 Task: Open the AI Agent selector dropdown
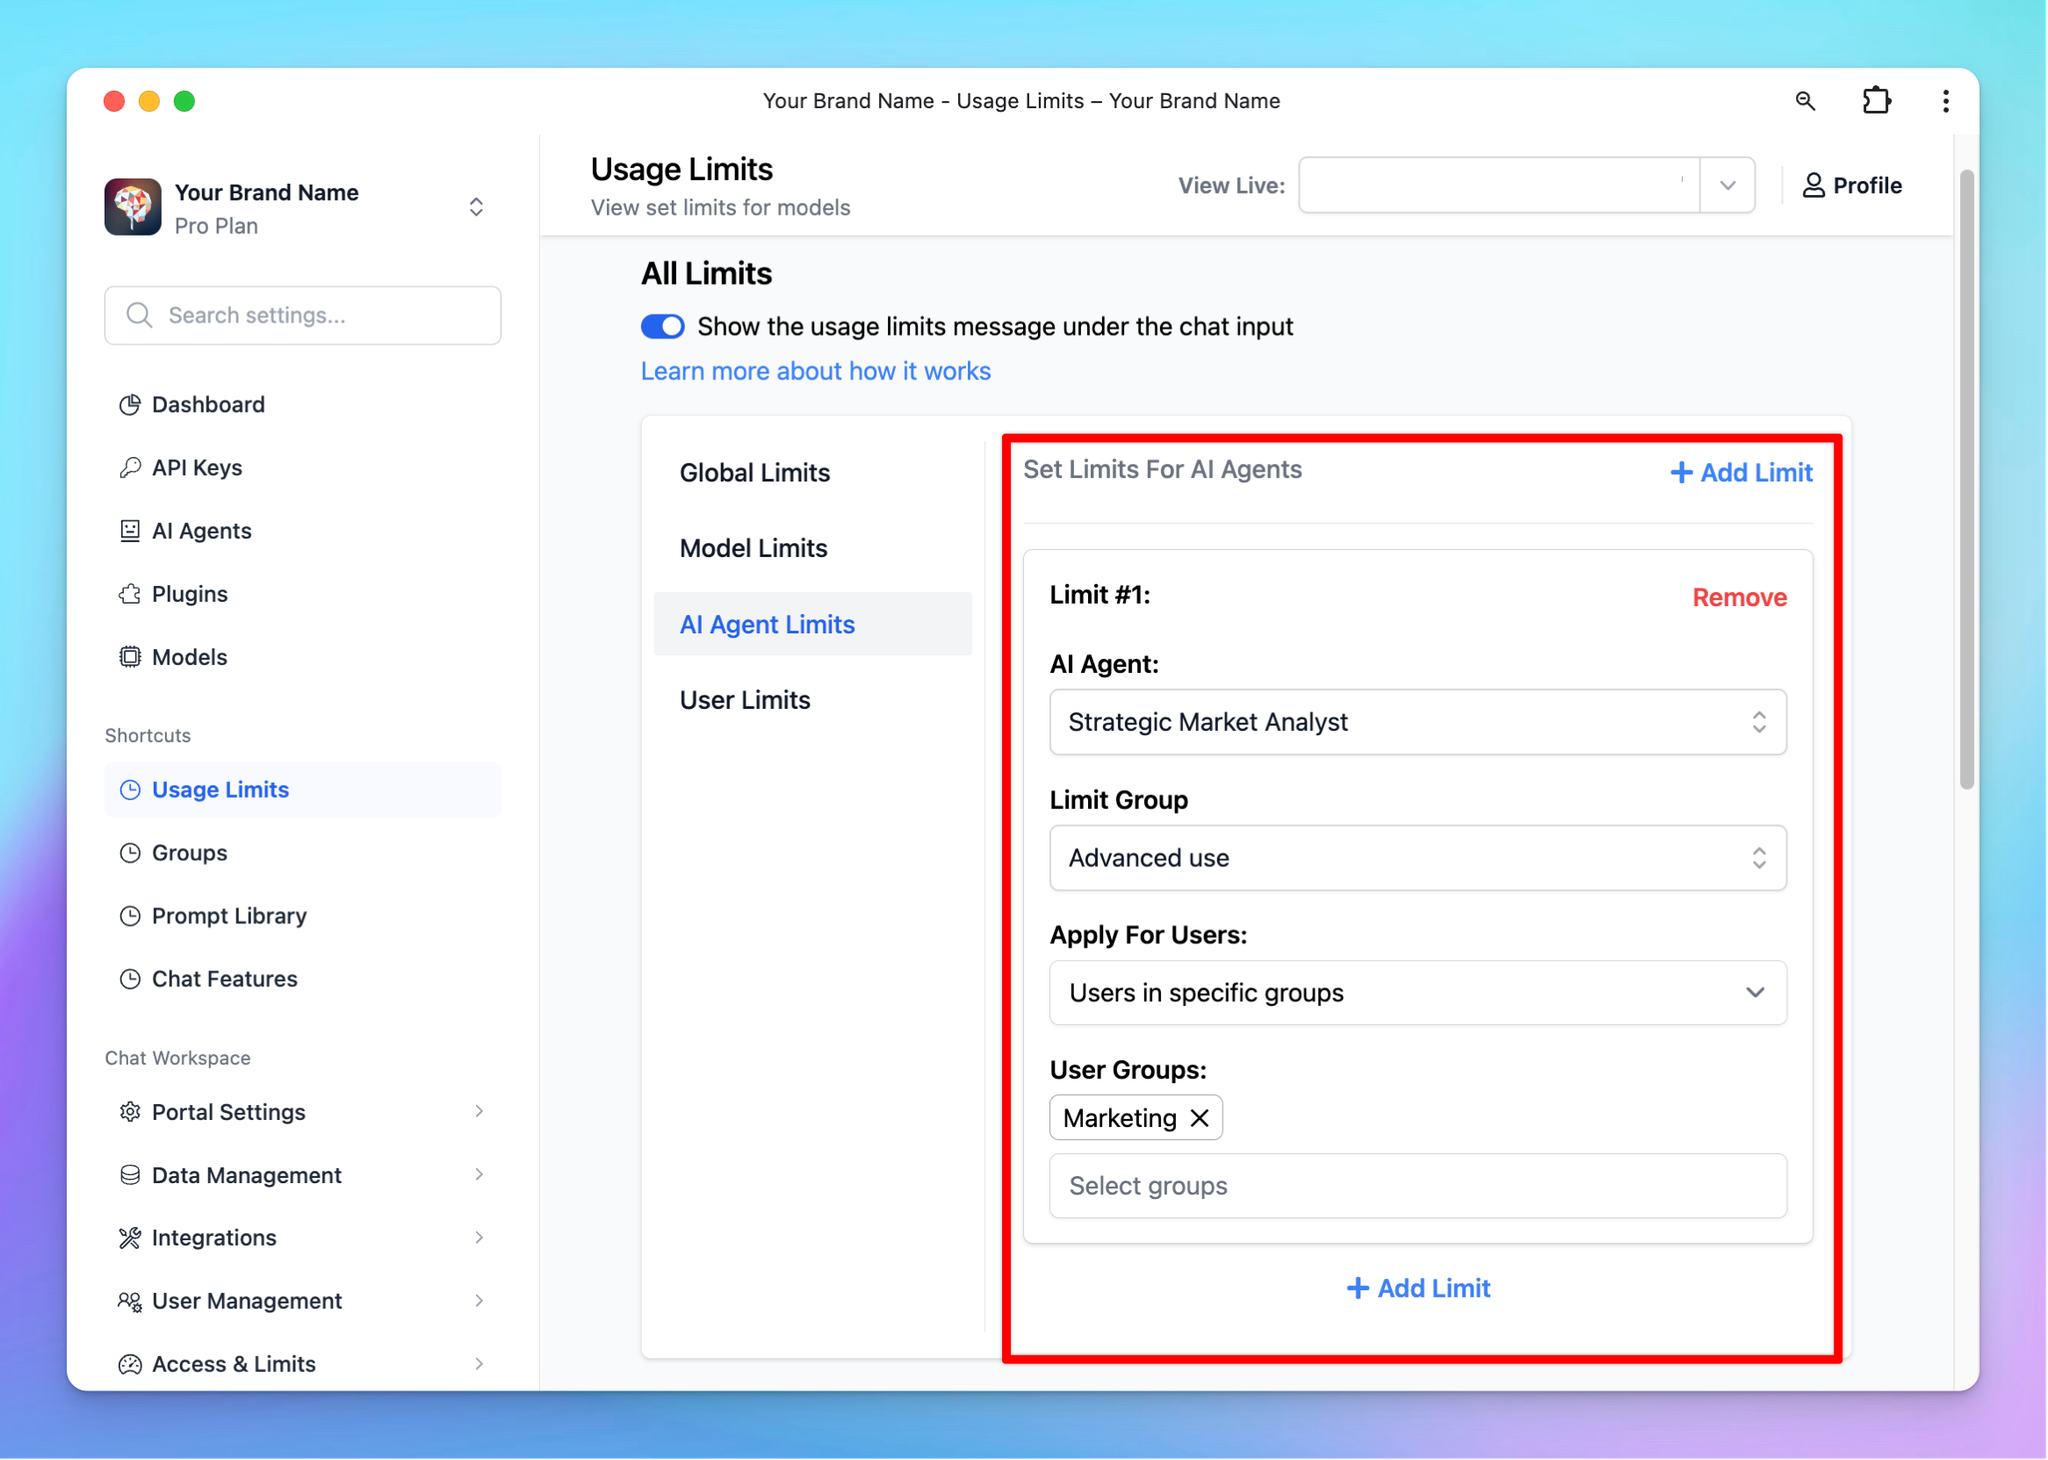tap(1418, 722)
